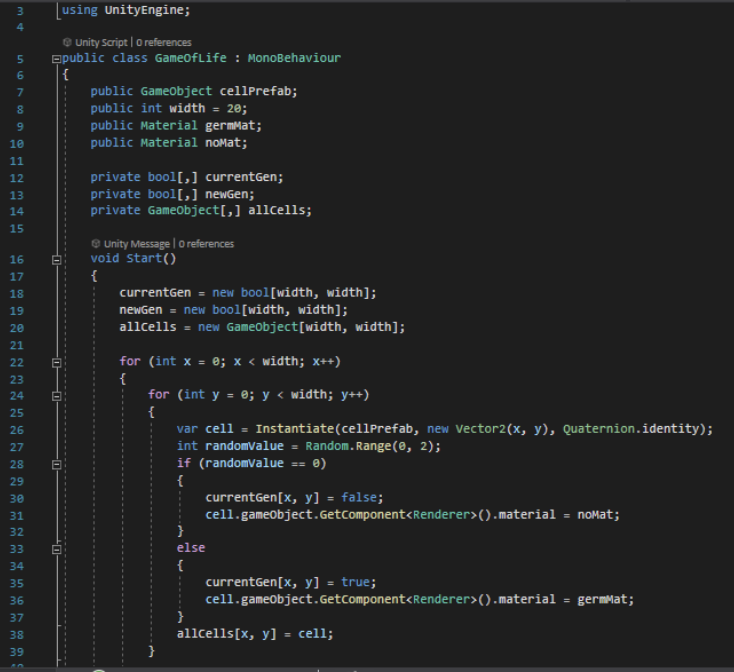Image resolution: width=734 pixels, height=672 pixels.
Task: Open '0 references' CodeLens above class GameOfLife
Action: (x=164, y=43)
